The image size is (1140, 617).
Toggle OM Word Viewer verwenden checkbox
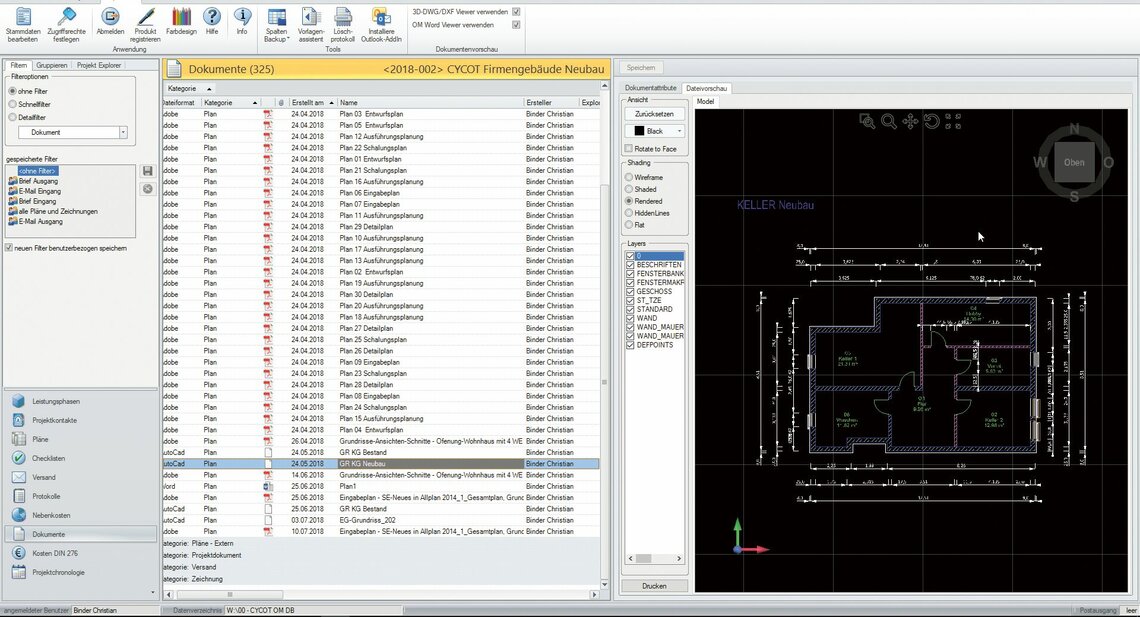coord(516,25)
